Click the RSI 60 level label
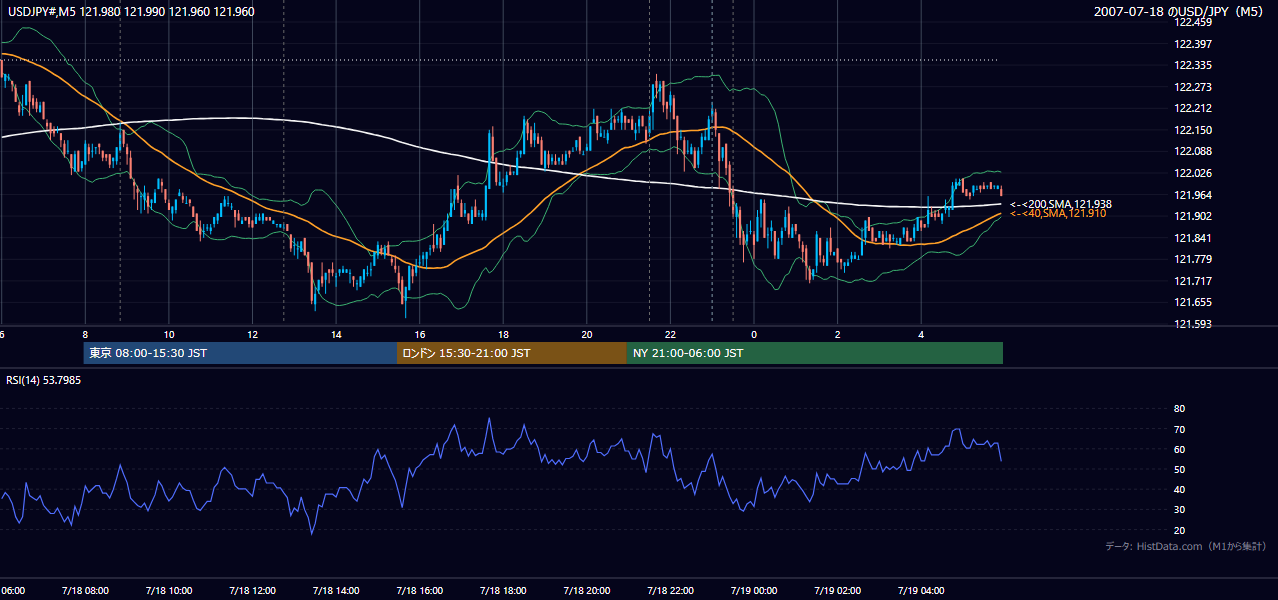This screenshot has width=1278, height=600. tap(1179, 449)
